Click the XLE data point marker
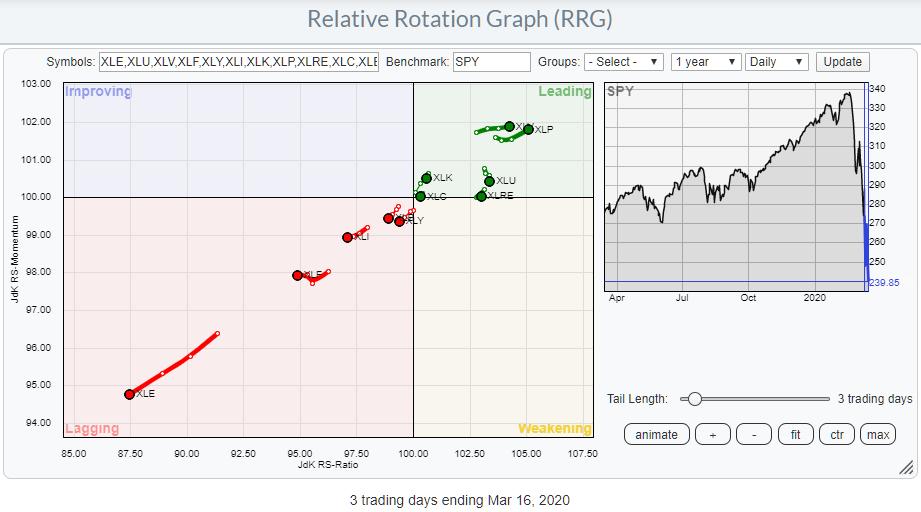The width and height of the screenshot is (921, 512). point(129,394)
